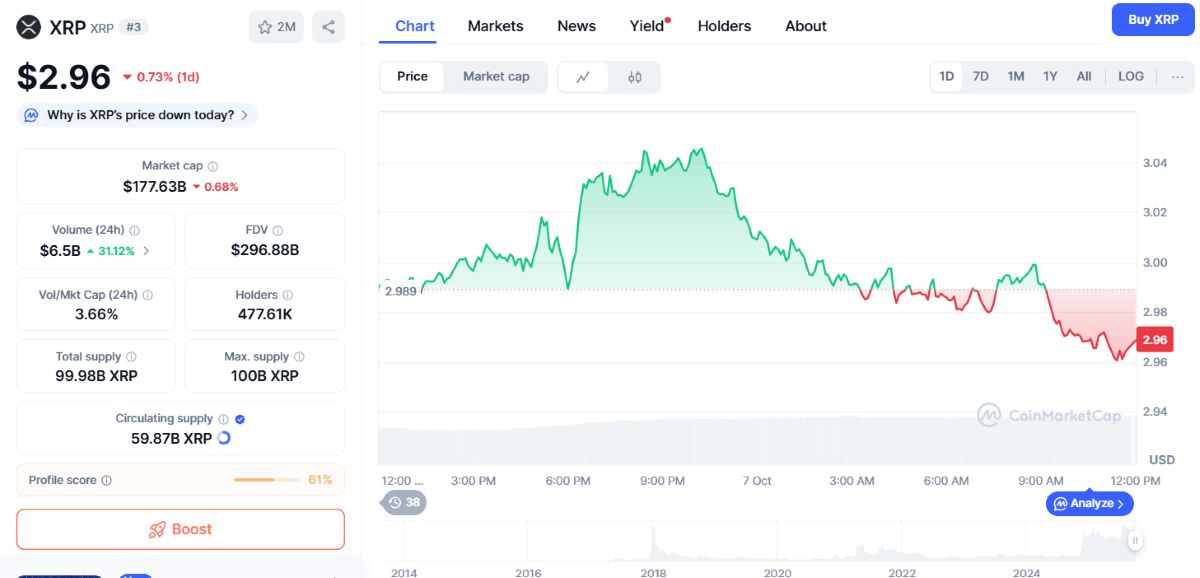Click the 477.61K holders value
The height and width of the screenshot is (578, 1200).
(x=265, y=314)
